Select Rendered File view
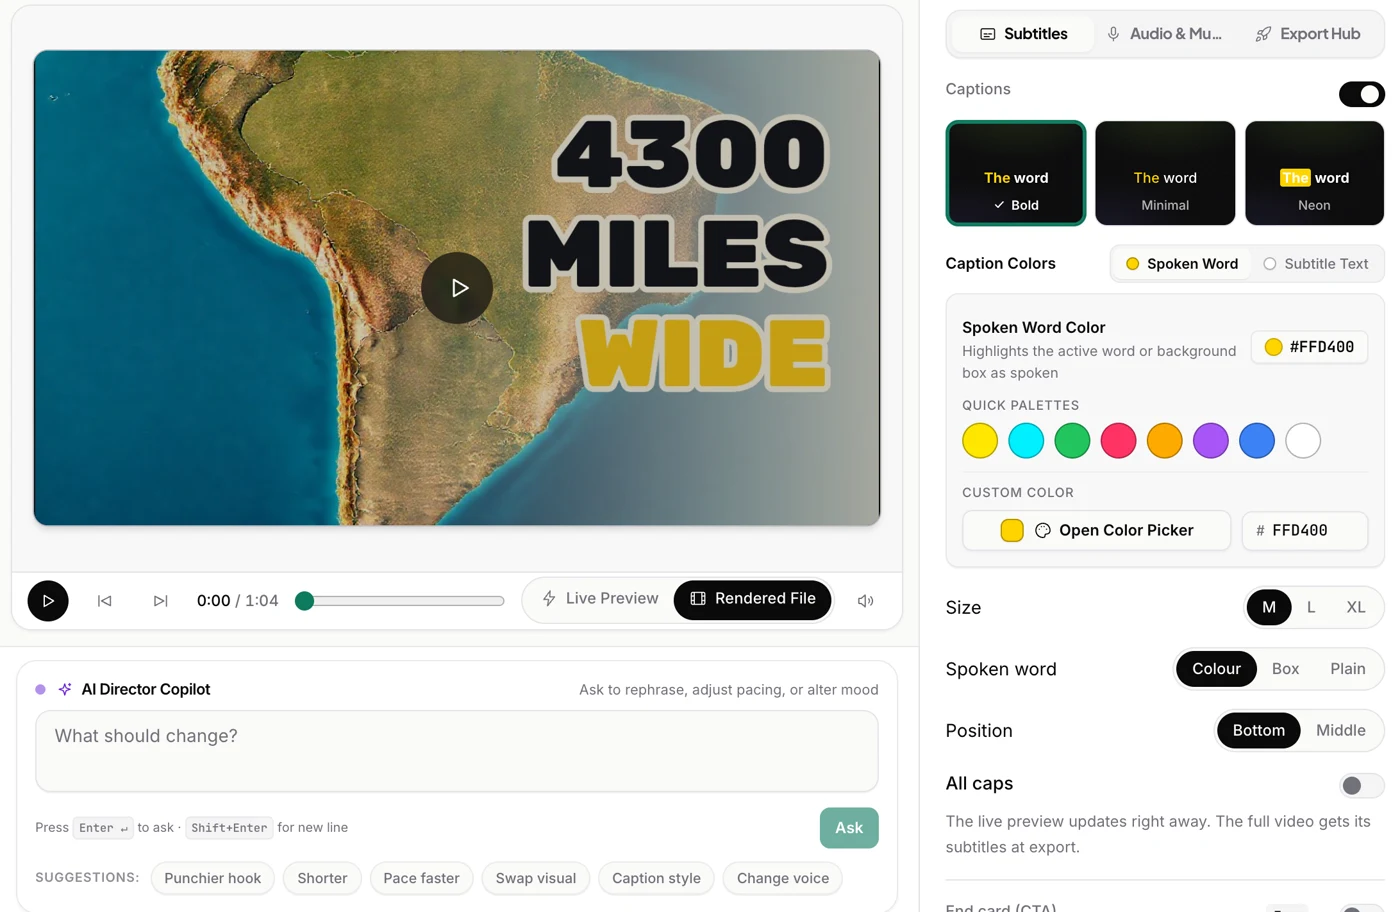Image resolution: width=1400 pixels, height=912 pixels. pyautogui.click(x=753, y=599)
